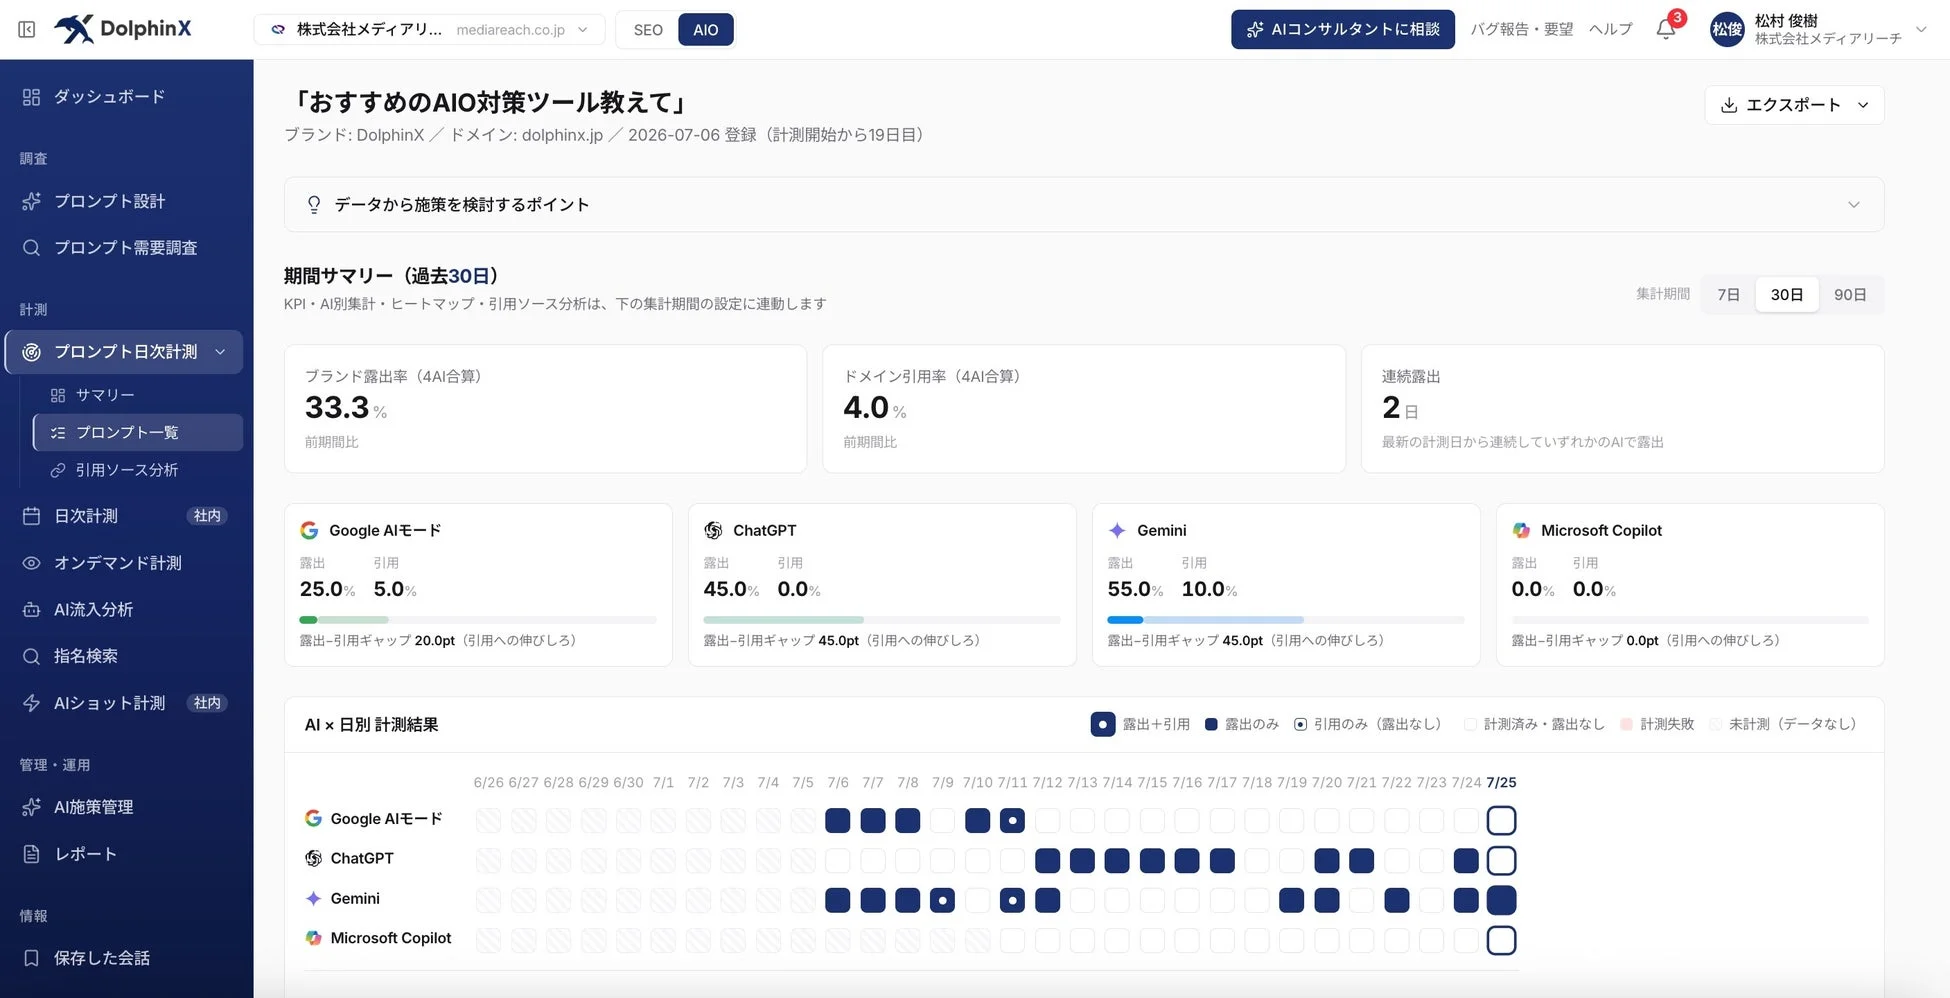Screen dimensions: 1950x998
Task: Click the Copilot logo in the Microsoft Copilot card
Action: (1521, 530)
